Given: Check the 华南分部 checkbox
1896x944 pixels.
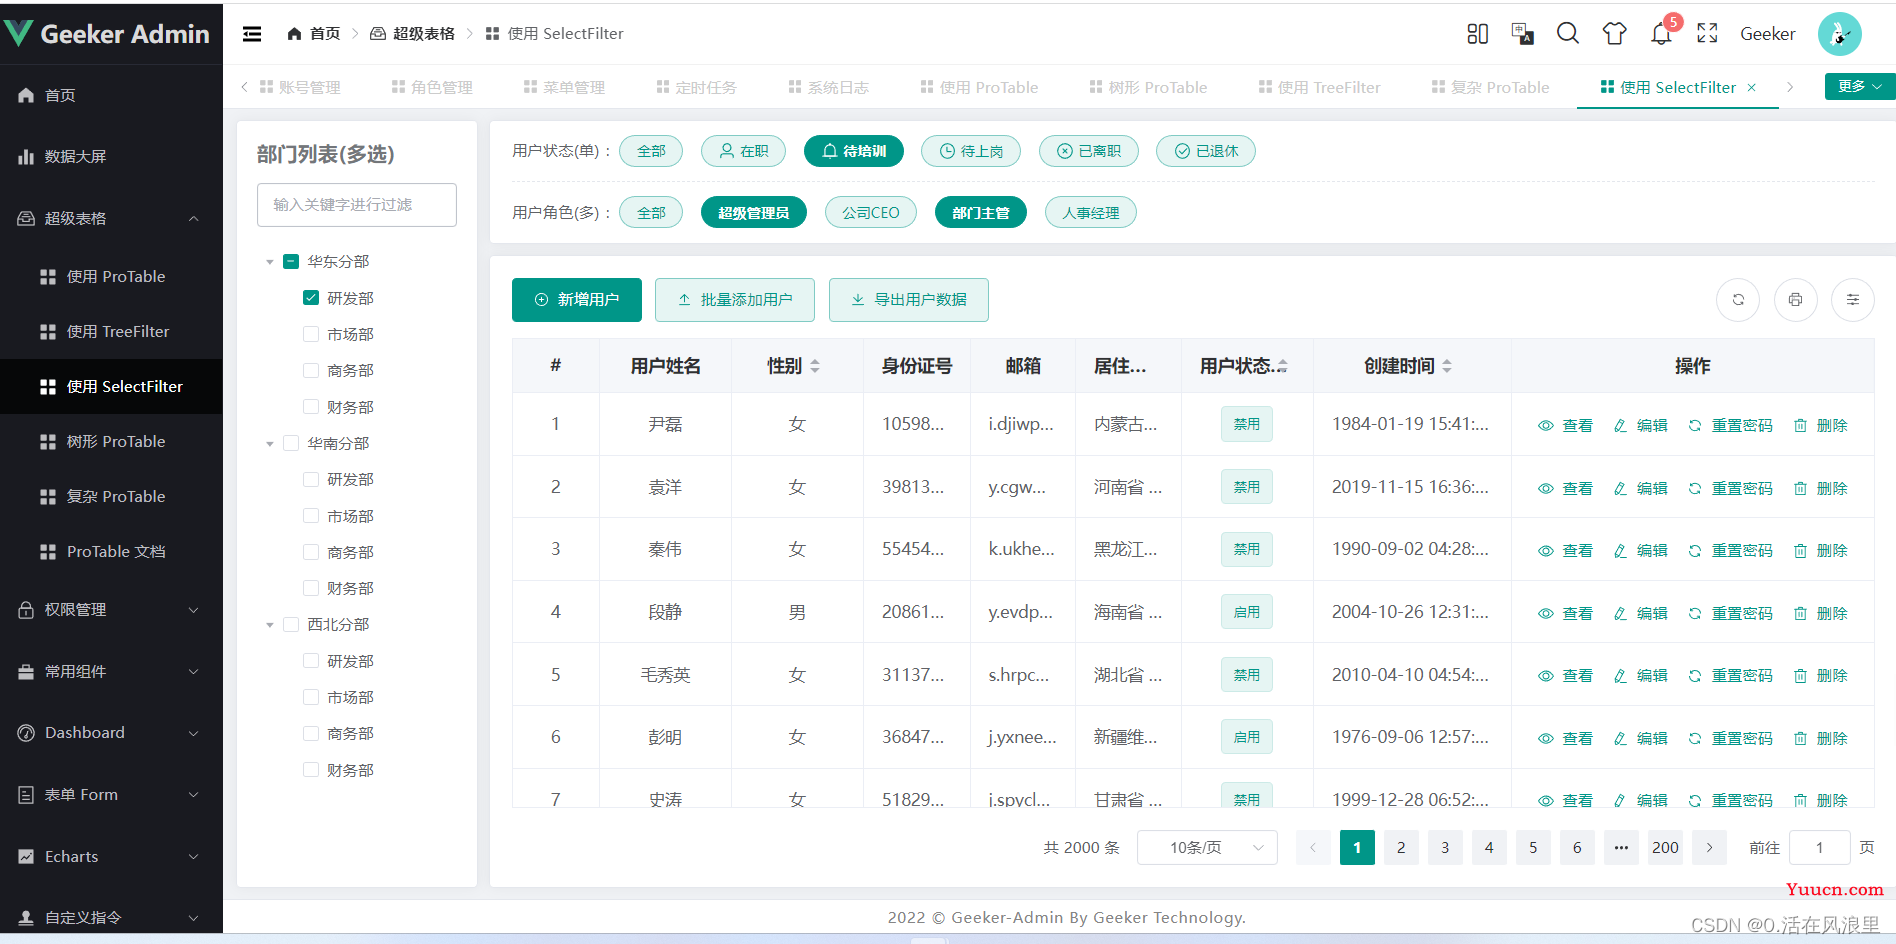Looking at the screenshot, I should click(291, 443).
